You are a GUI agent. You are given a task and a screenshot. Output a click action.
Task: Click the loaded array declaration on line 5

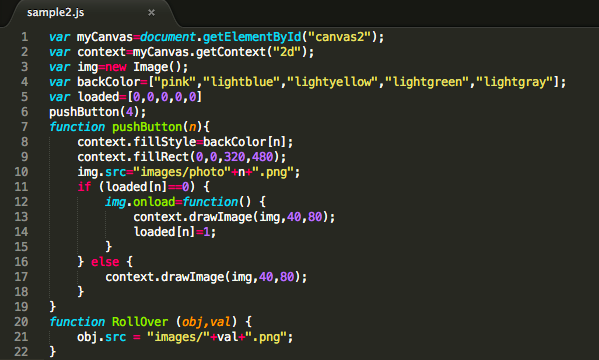(x=125, y=97)
